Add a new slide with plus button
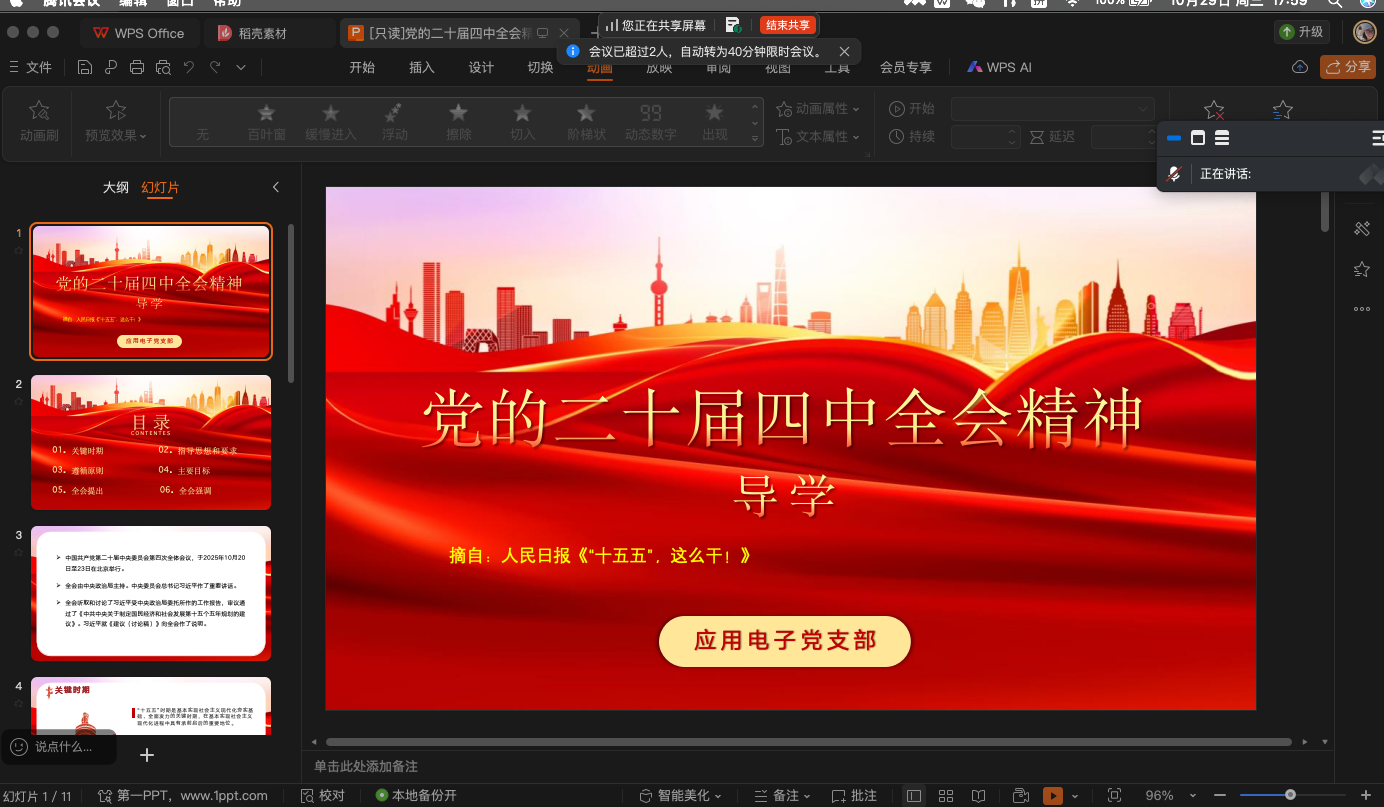 (147, 755)
